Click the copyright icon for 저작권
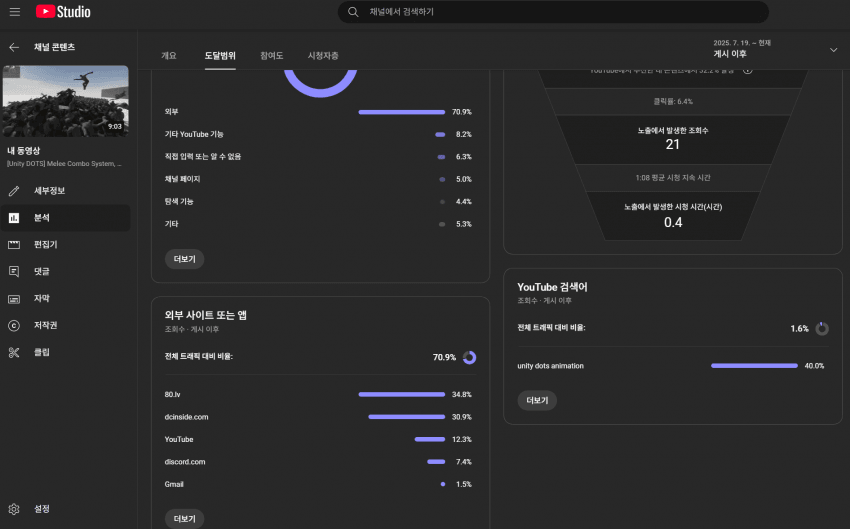 [x=14, y=325]
